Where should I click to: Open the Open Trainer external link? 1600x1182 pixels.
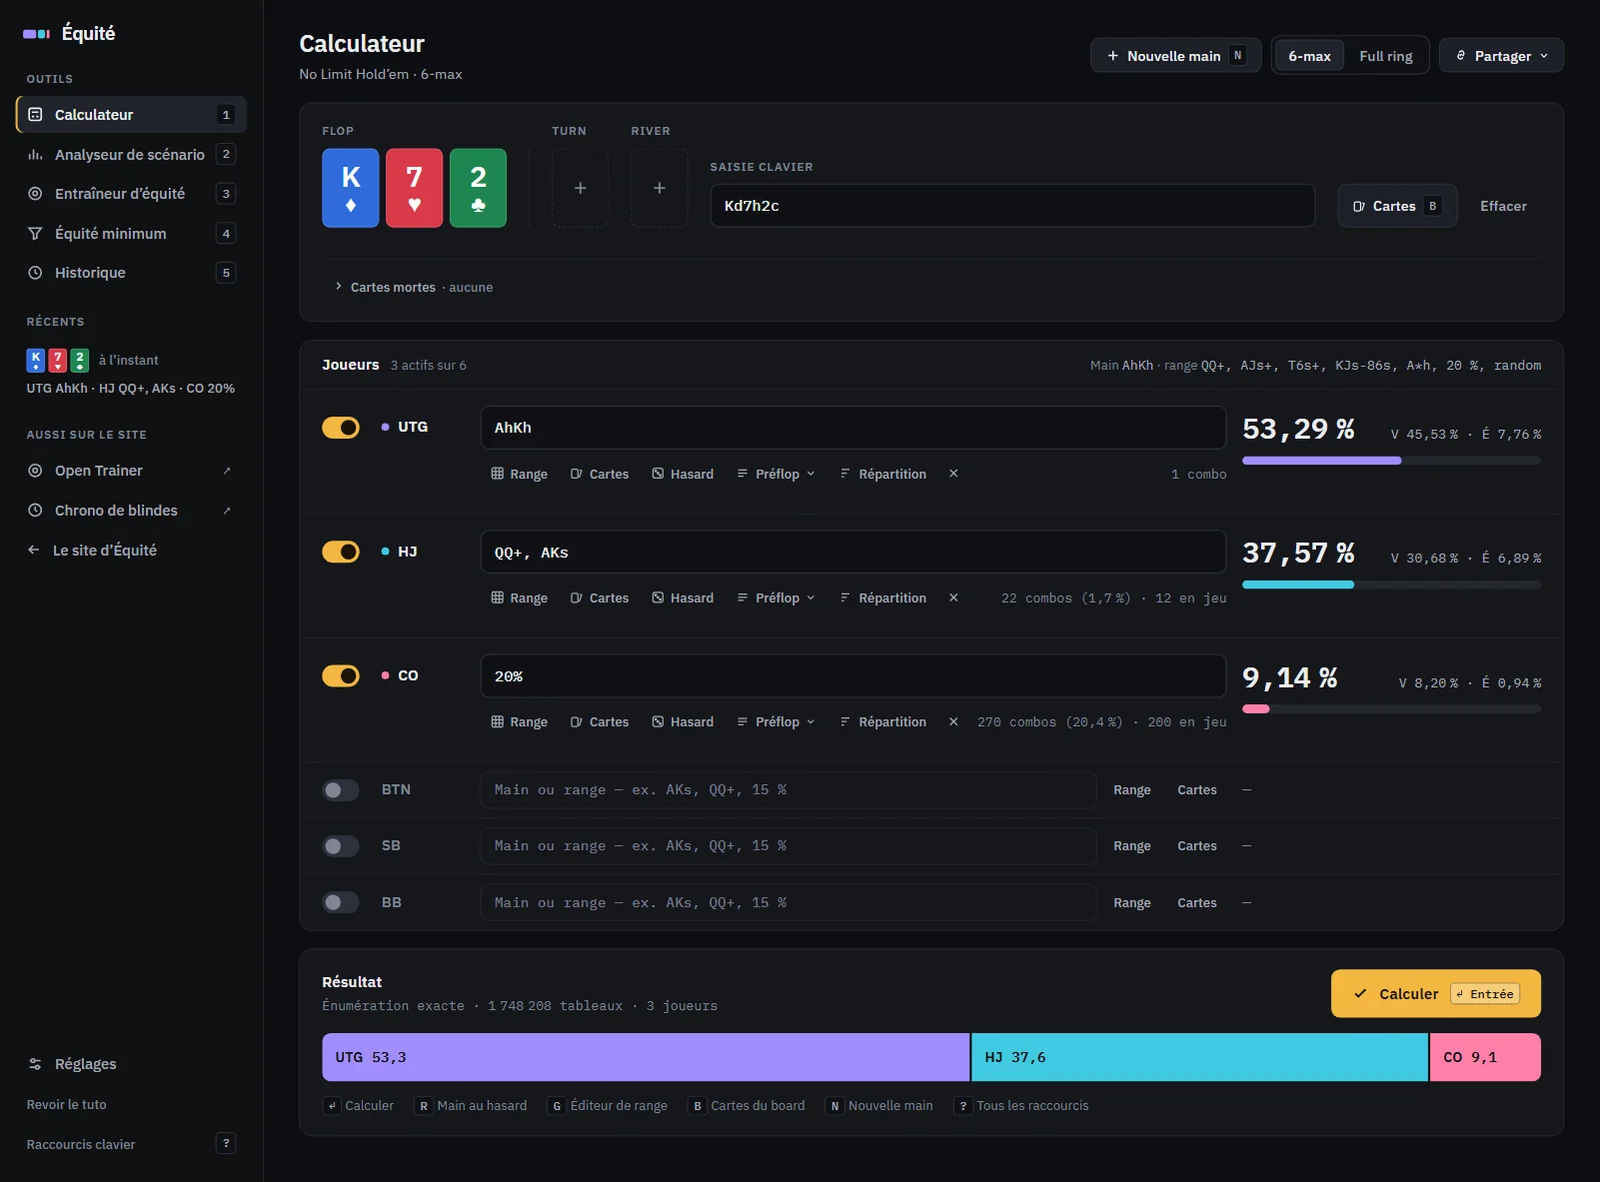(x=131, y=471)
